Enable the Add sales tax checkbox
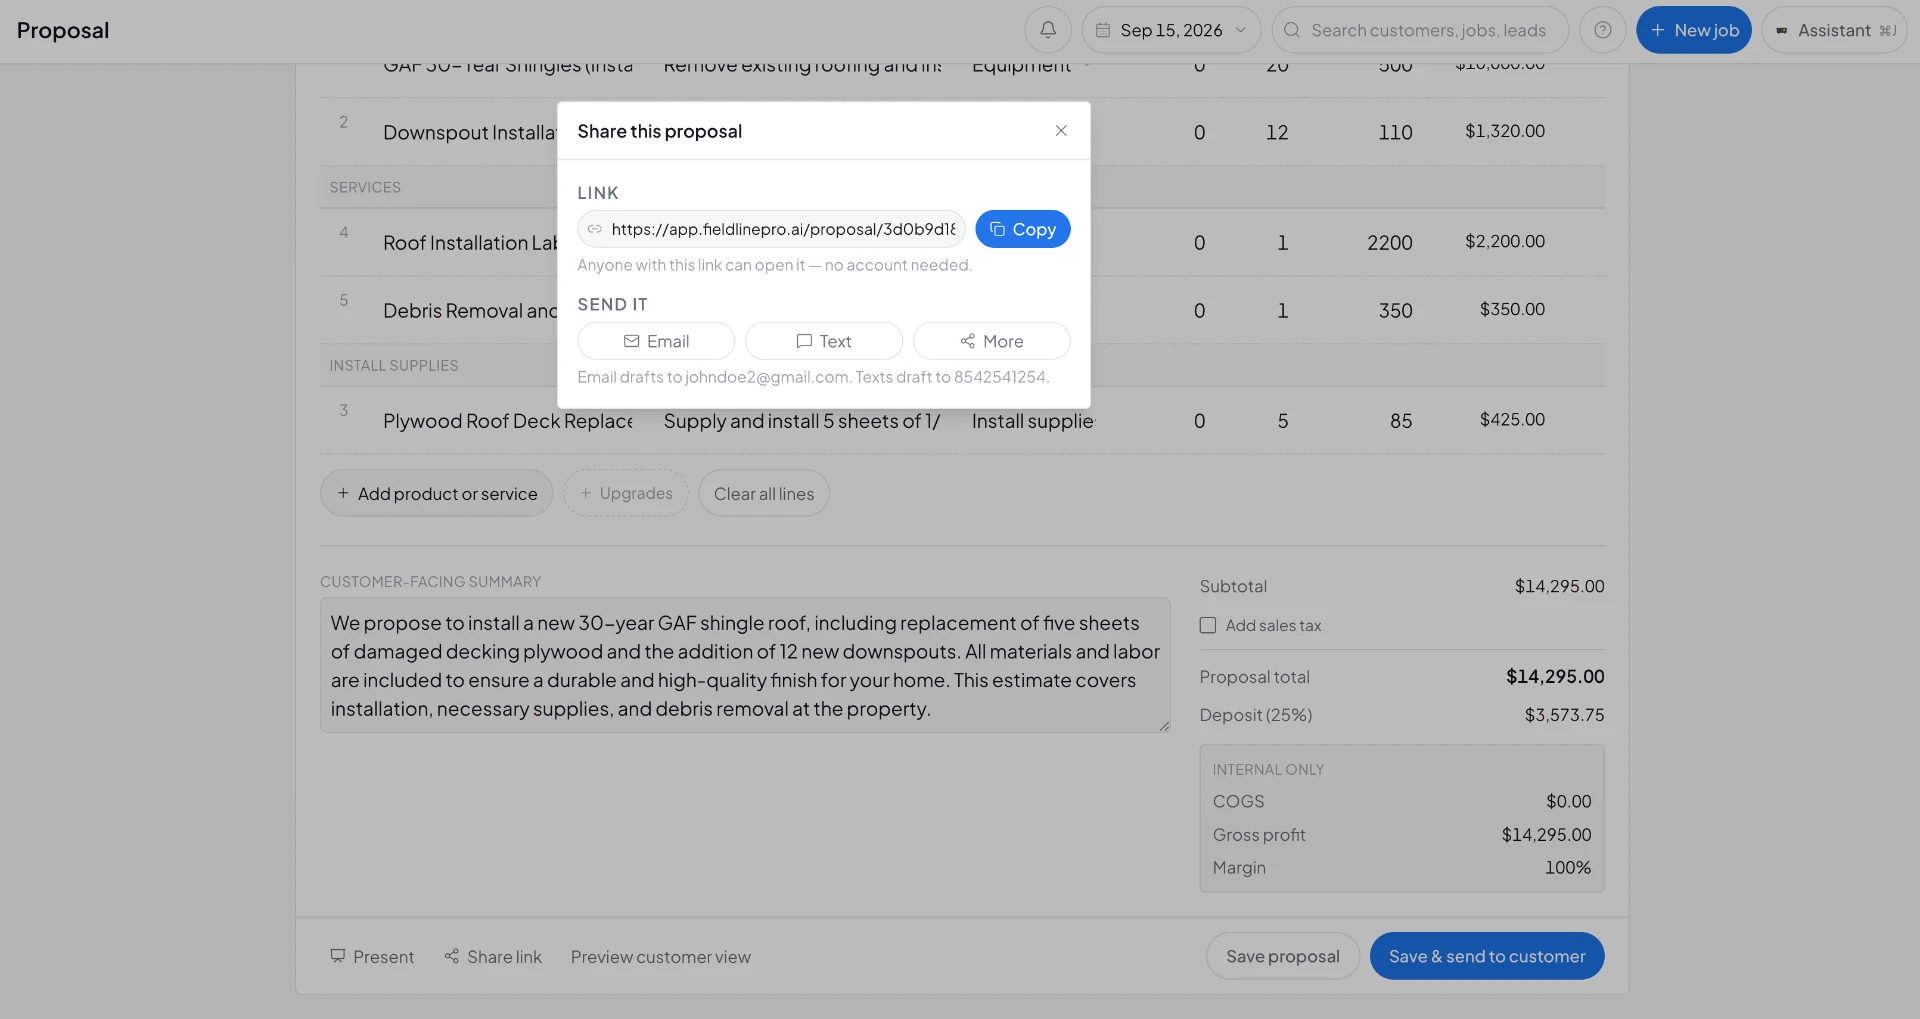1920x1019 pixels. (x=1208, y=625)
